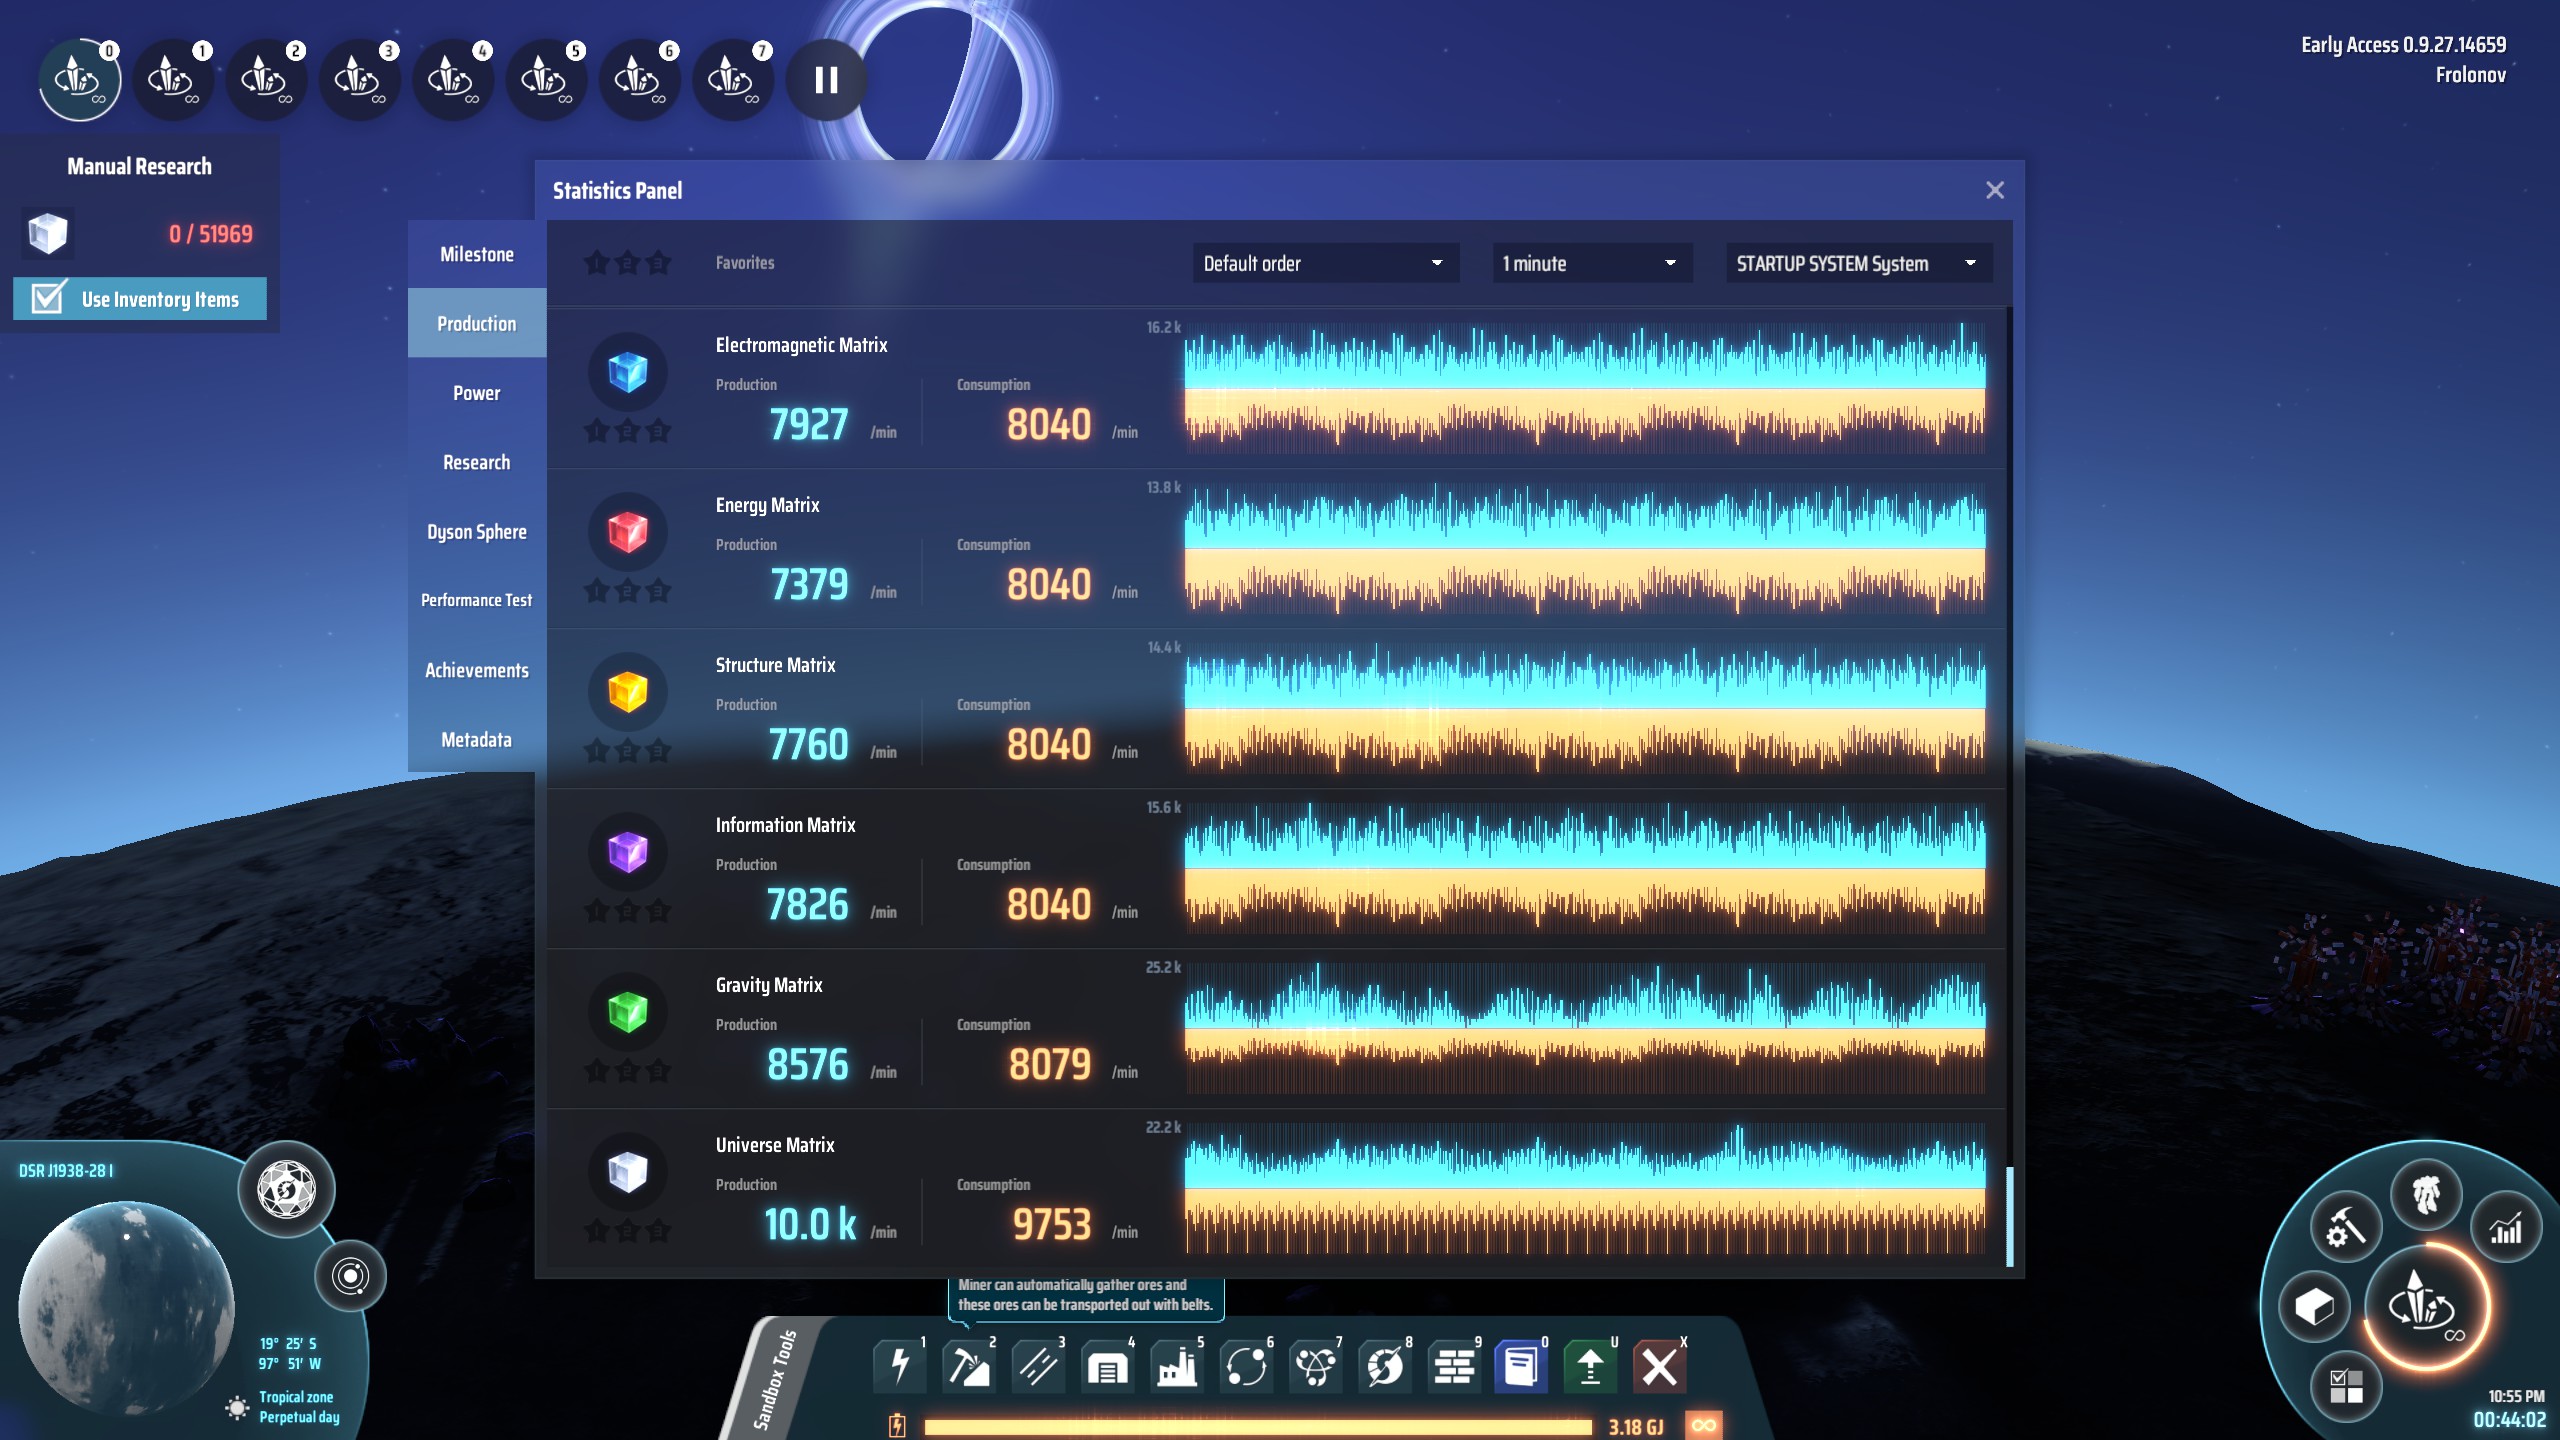Click the green upgrade arrow tool
This screenshot has width=2560, height=1440.
(1590, 1366)
